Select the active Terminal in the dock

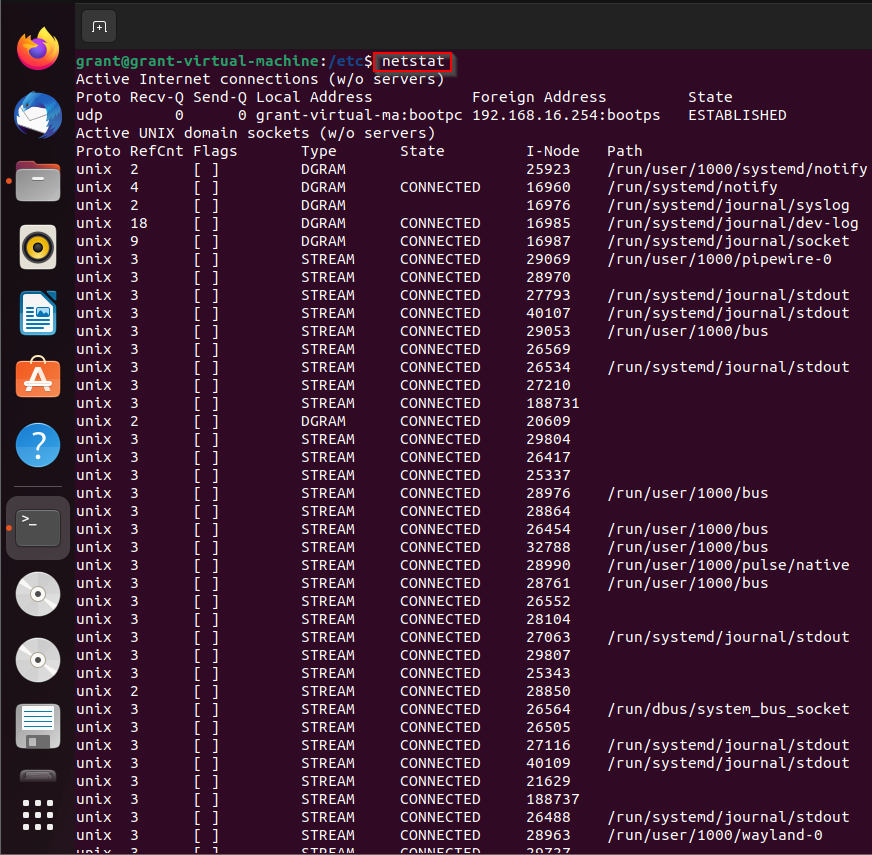37,527
